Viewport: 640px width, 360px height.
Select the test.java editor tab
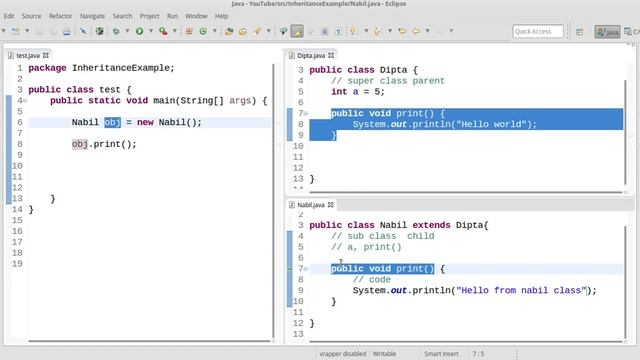pos(28,56)
